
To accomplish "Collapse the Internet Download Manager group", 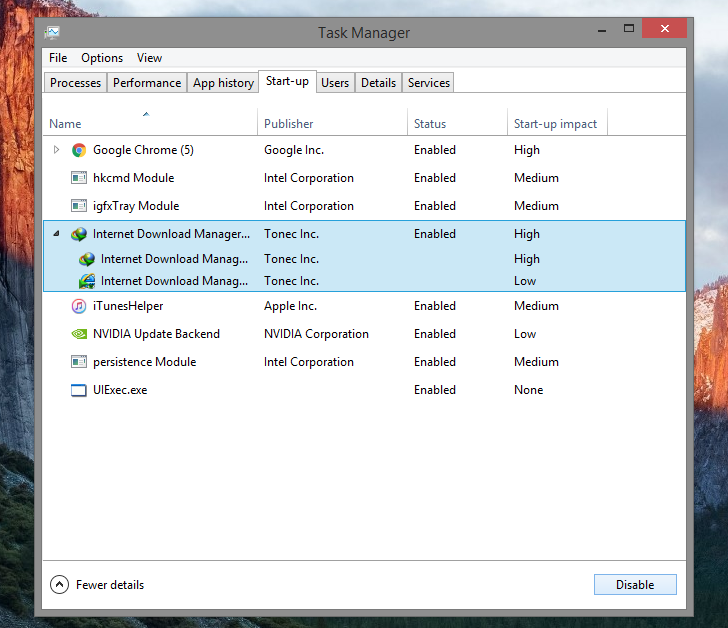I will pyautogui.click(x=57, y=233).
